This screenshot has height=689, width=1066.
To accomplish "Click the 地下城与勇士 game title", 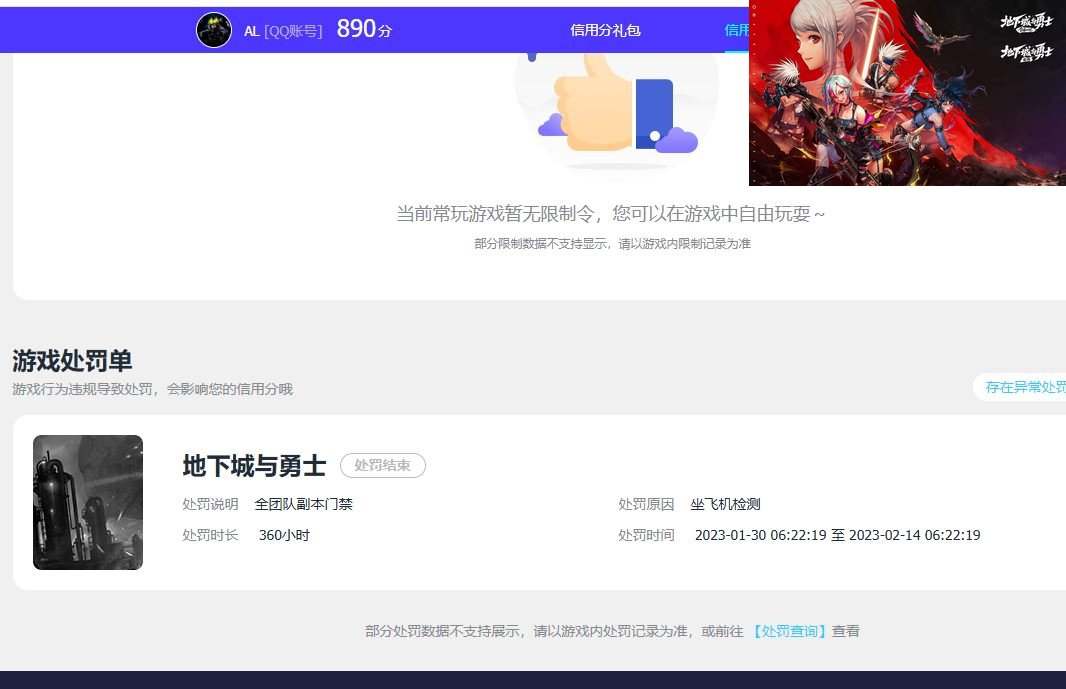I will 254,466.
